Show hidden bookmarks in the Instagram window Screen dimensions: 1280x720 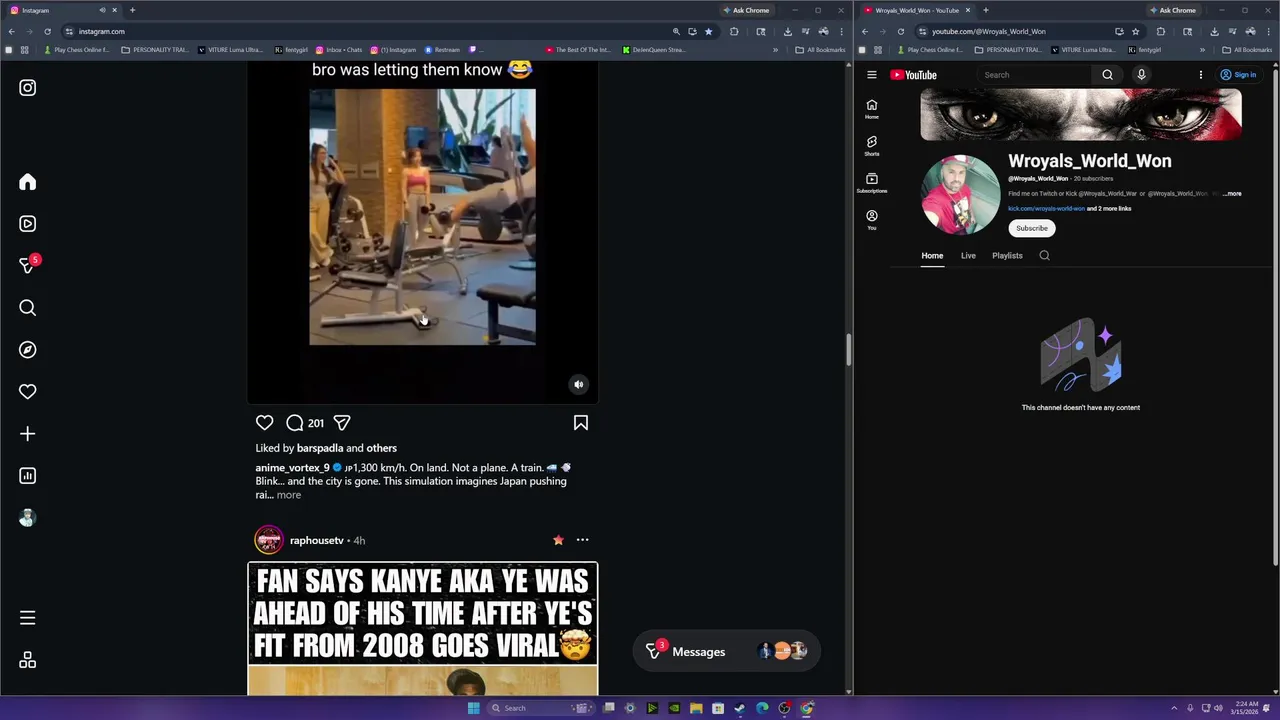click(775, 50)
